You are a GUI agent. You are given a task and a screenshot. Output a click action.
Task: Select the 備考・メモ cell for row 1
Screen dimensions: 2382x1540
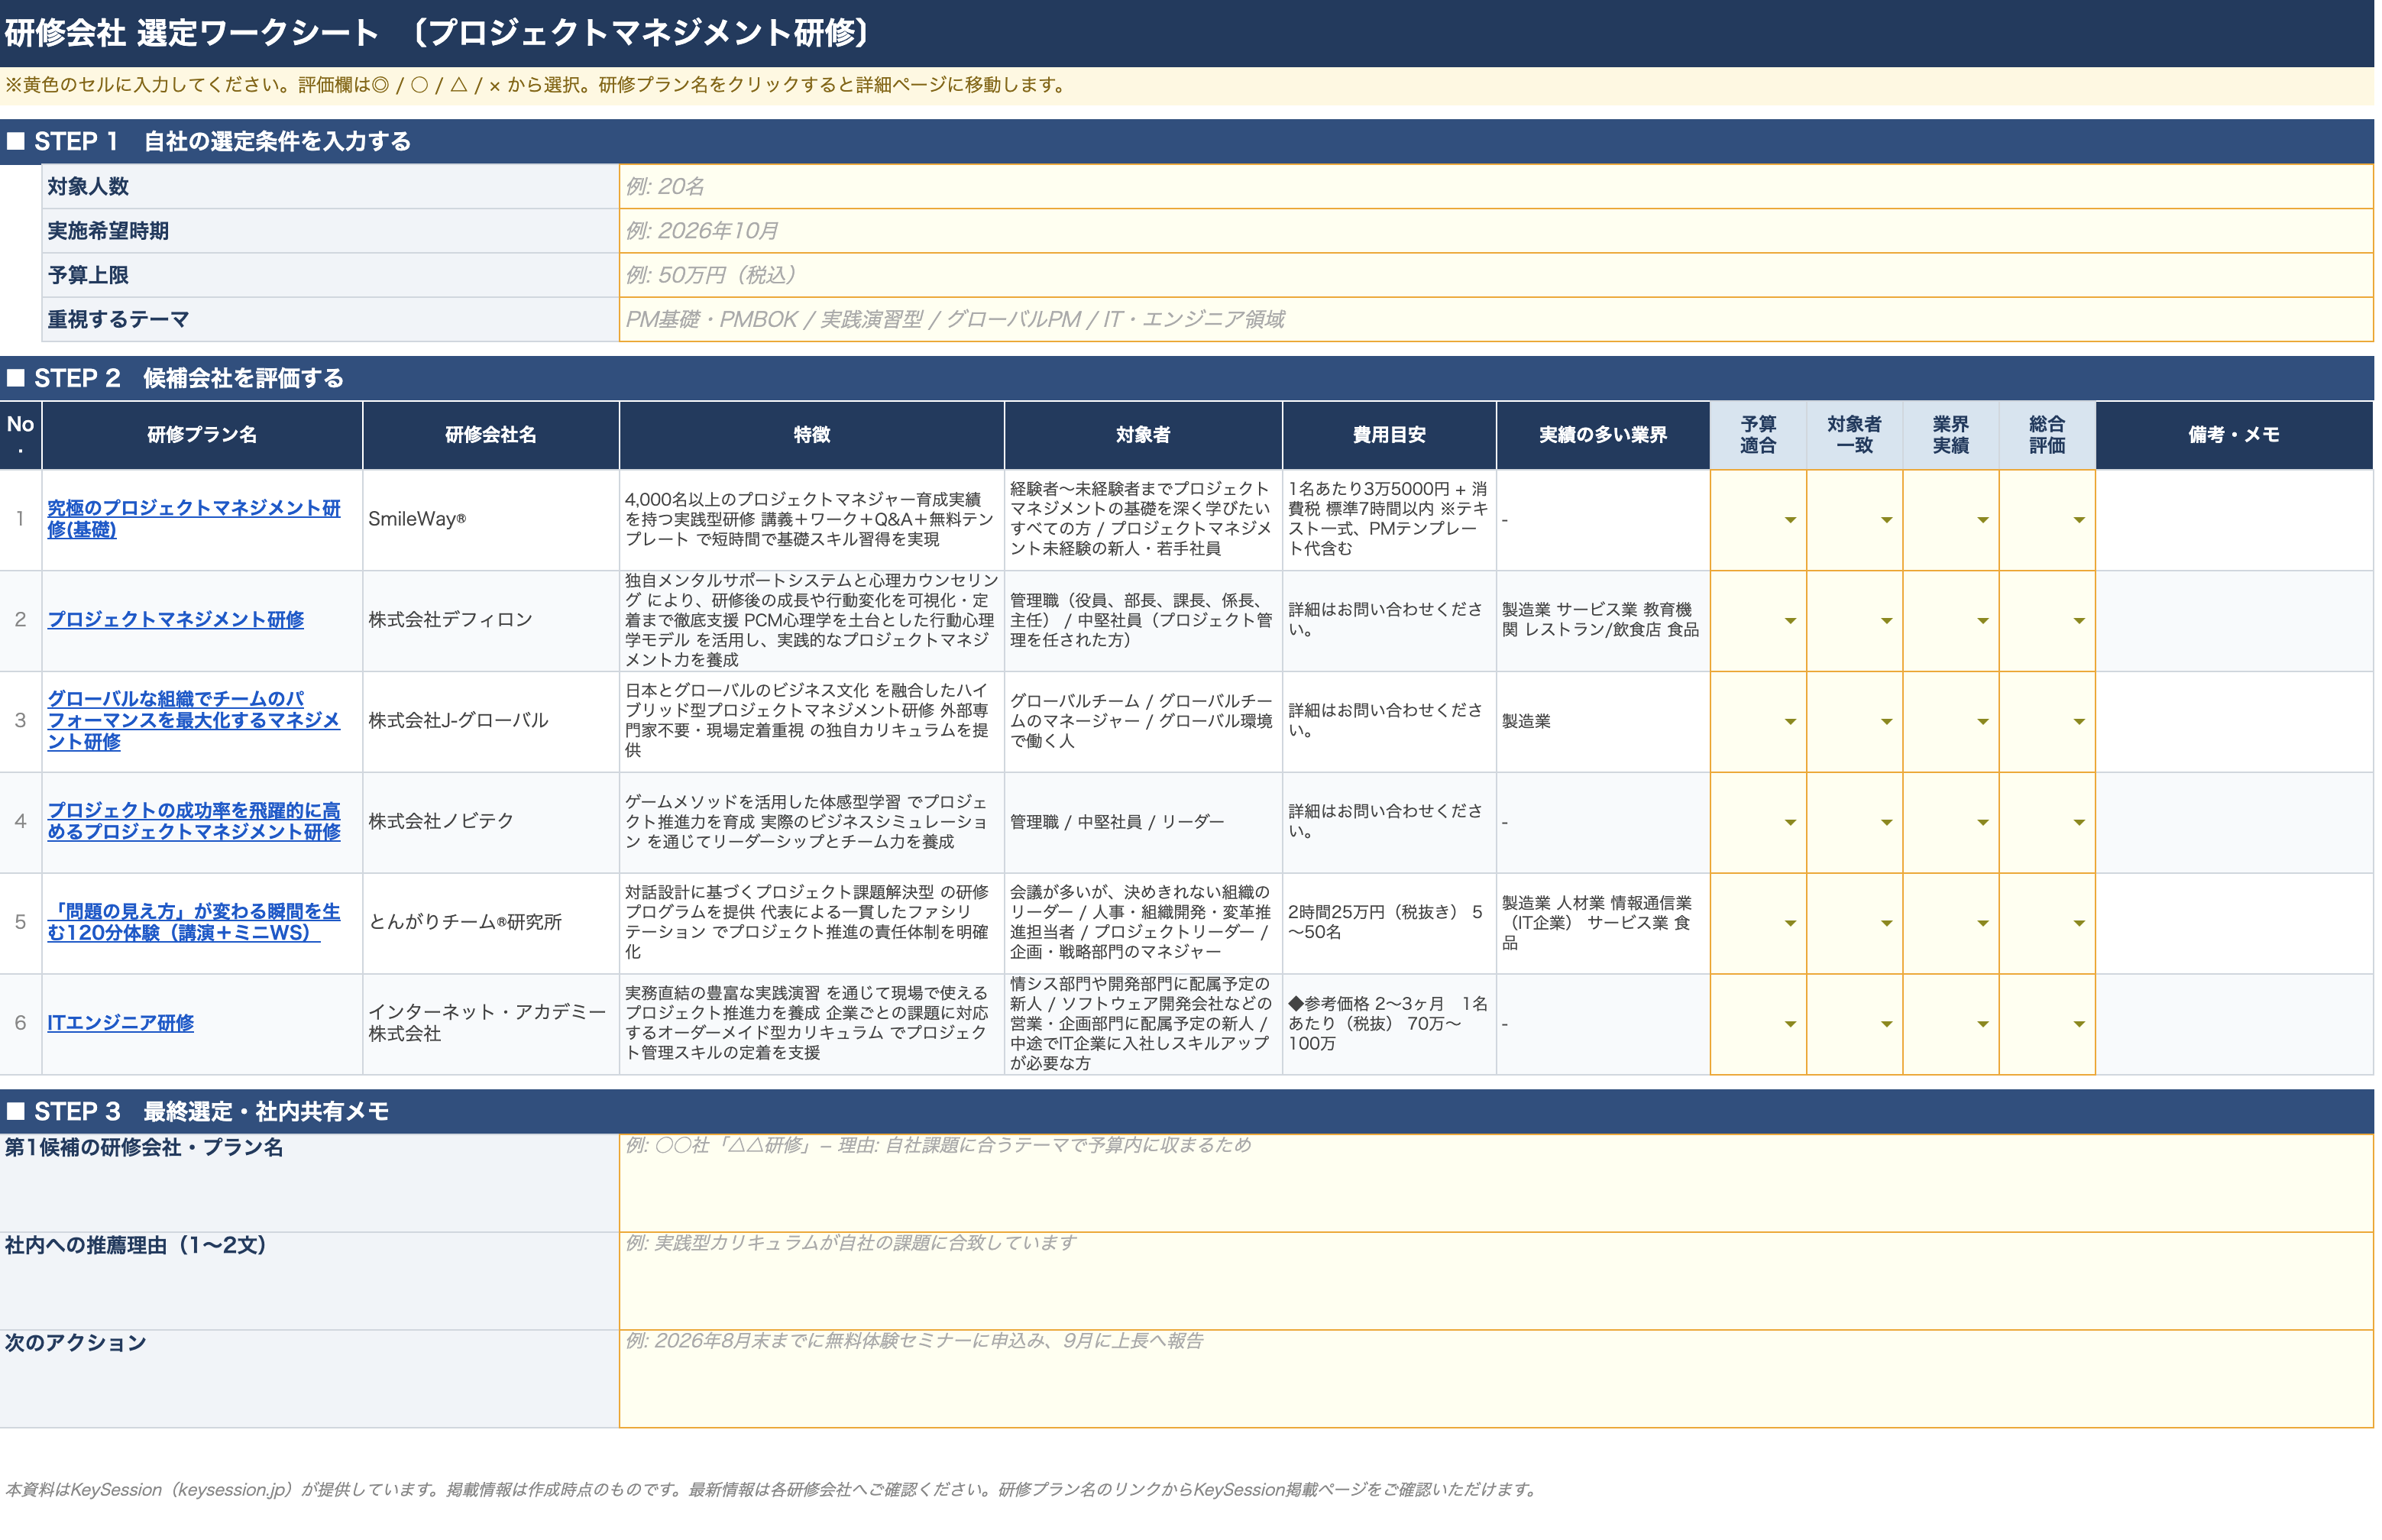[2234, 520]
